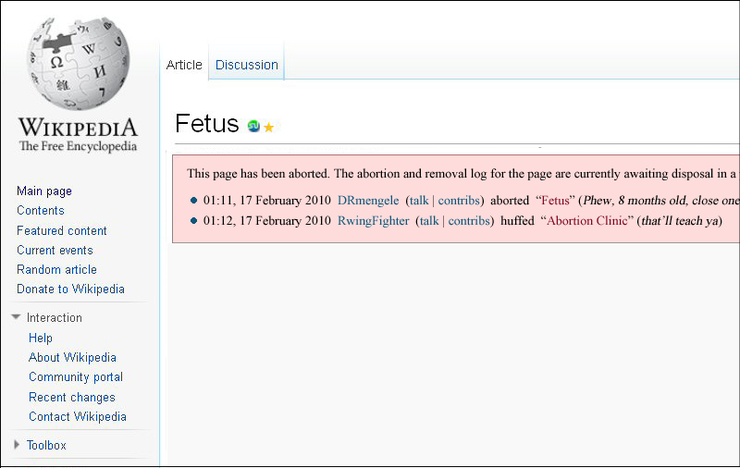Open the Contents link
Image resolution: width=740 pixels, height=468 pixels.
click(41, 210)
